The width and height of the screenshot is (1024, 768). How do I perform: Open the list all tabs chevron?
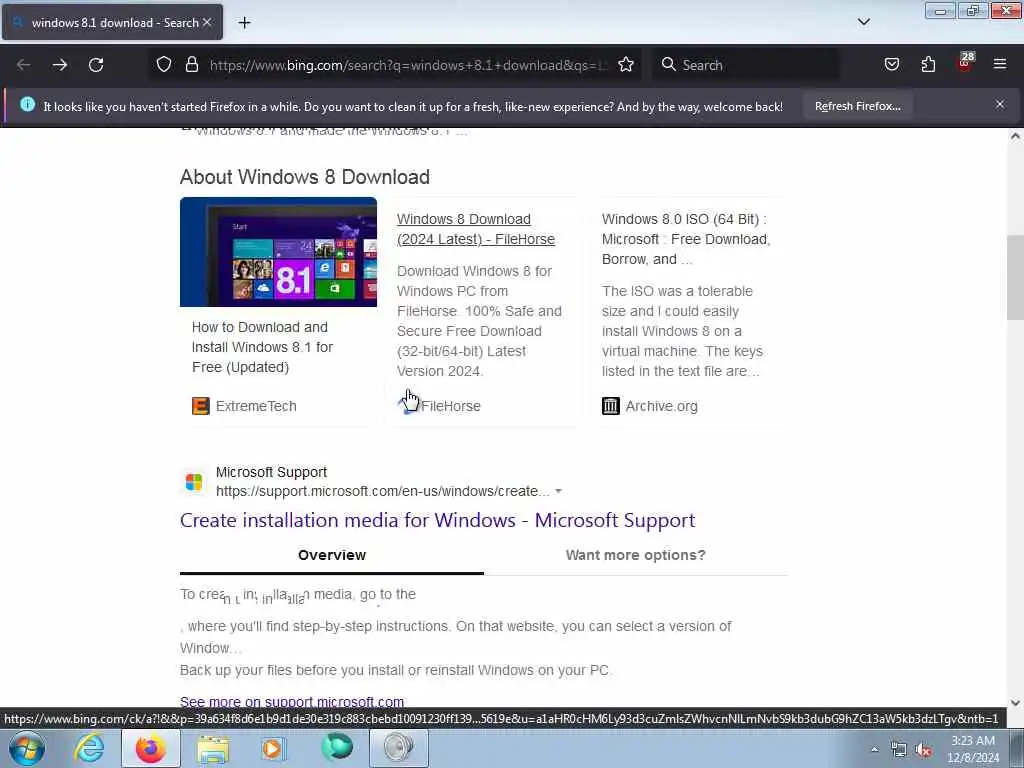coord(863,22)
